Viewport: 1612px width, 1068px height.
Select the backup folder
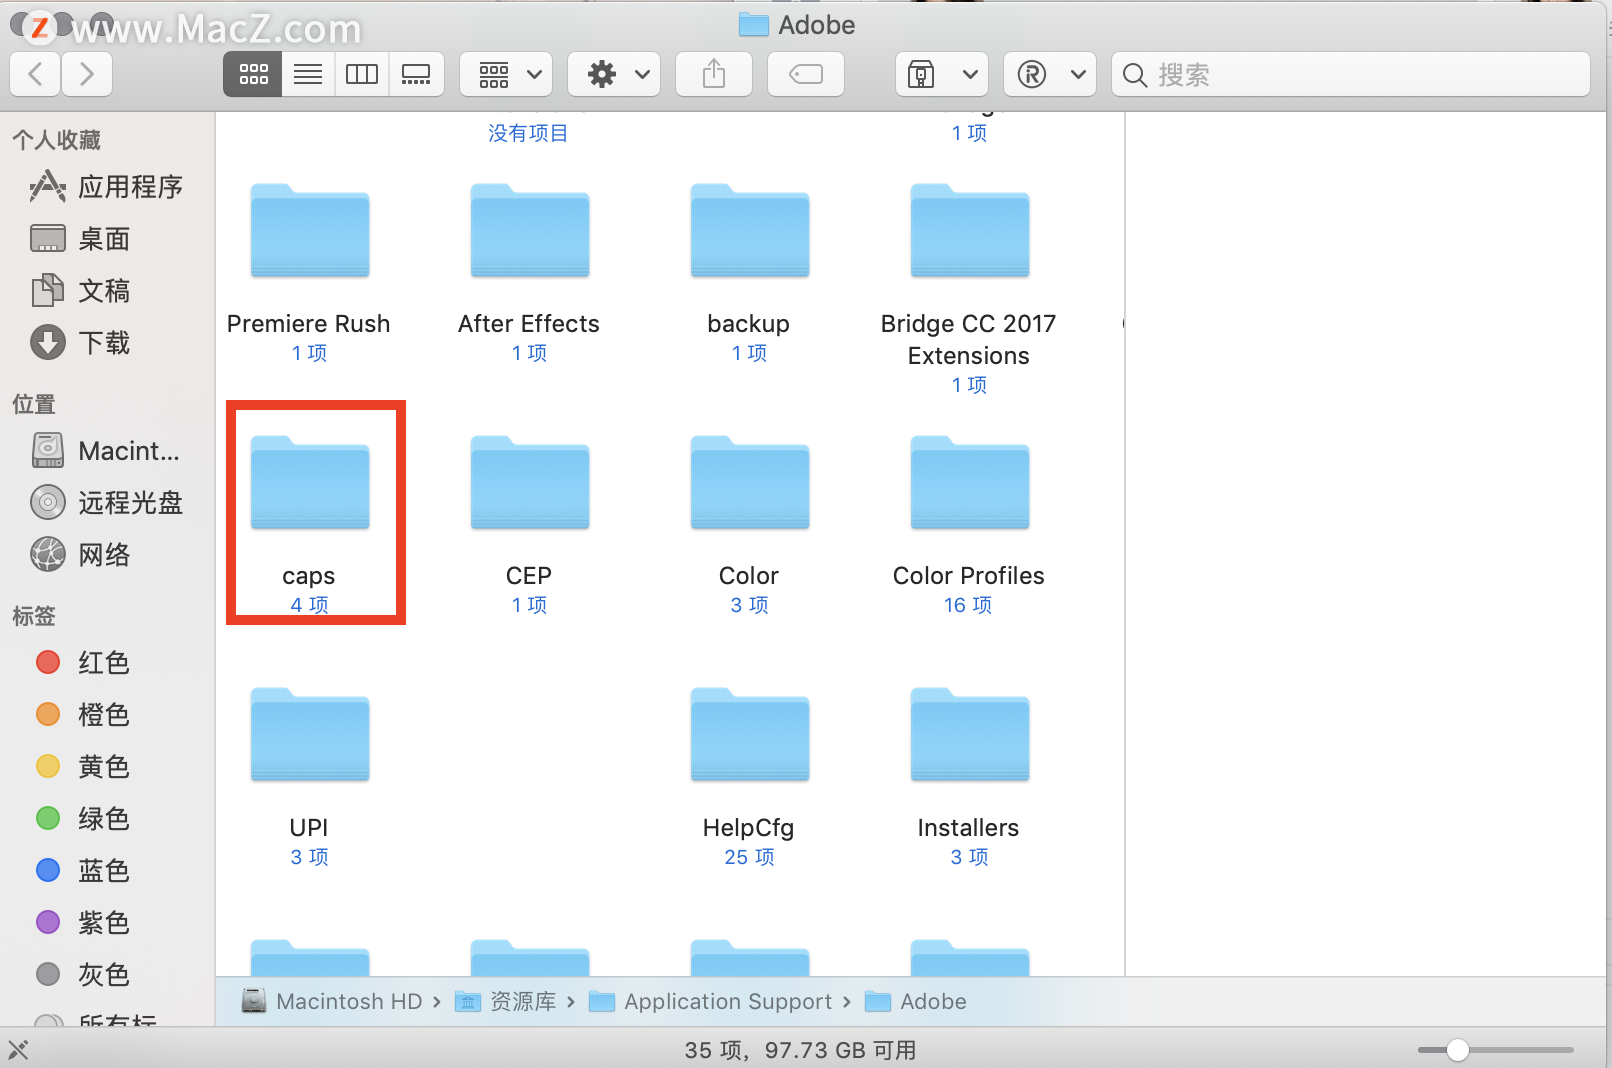click(749, 232)
